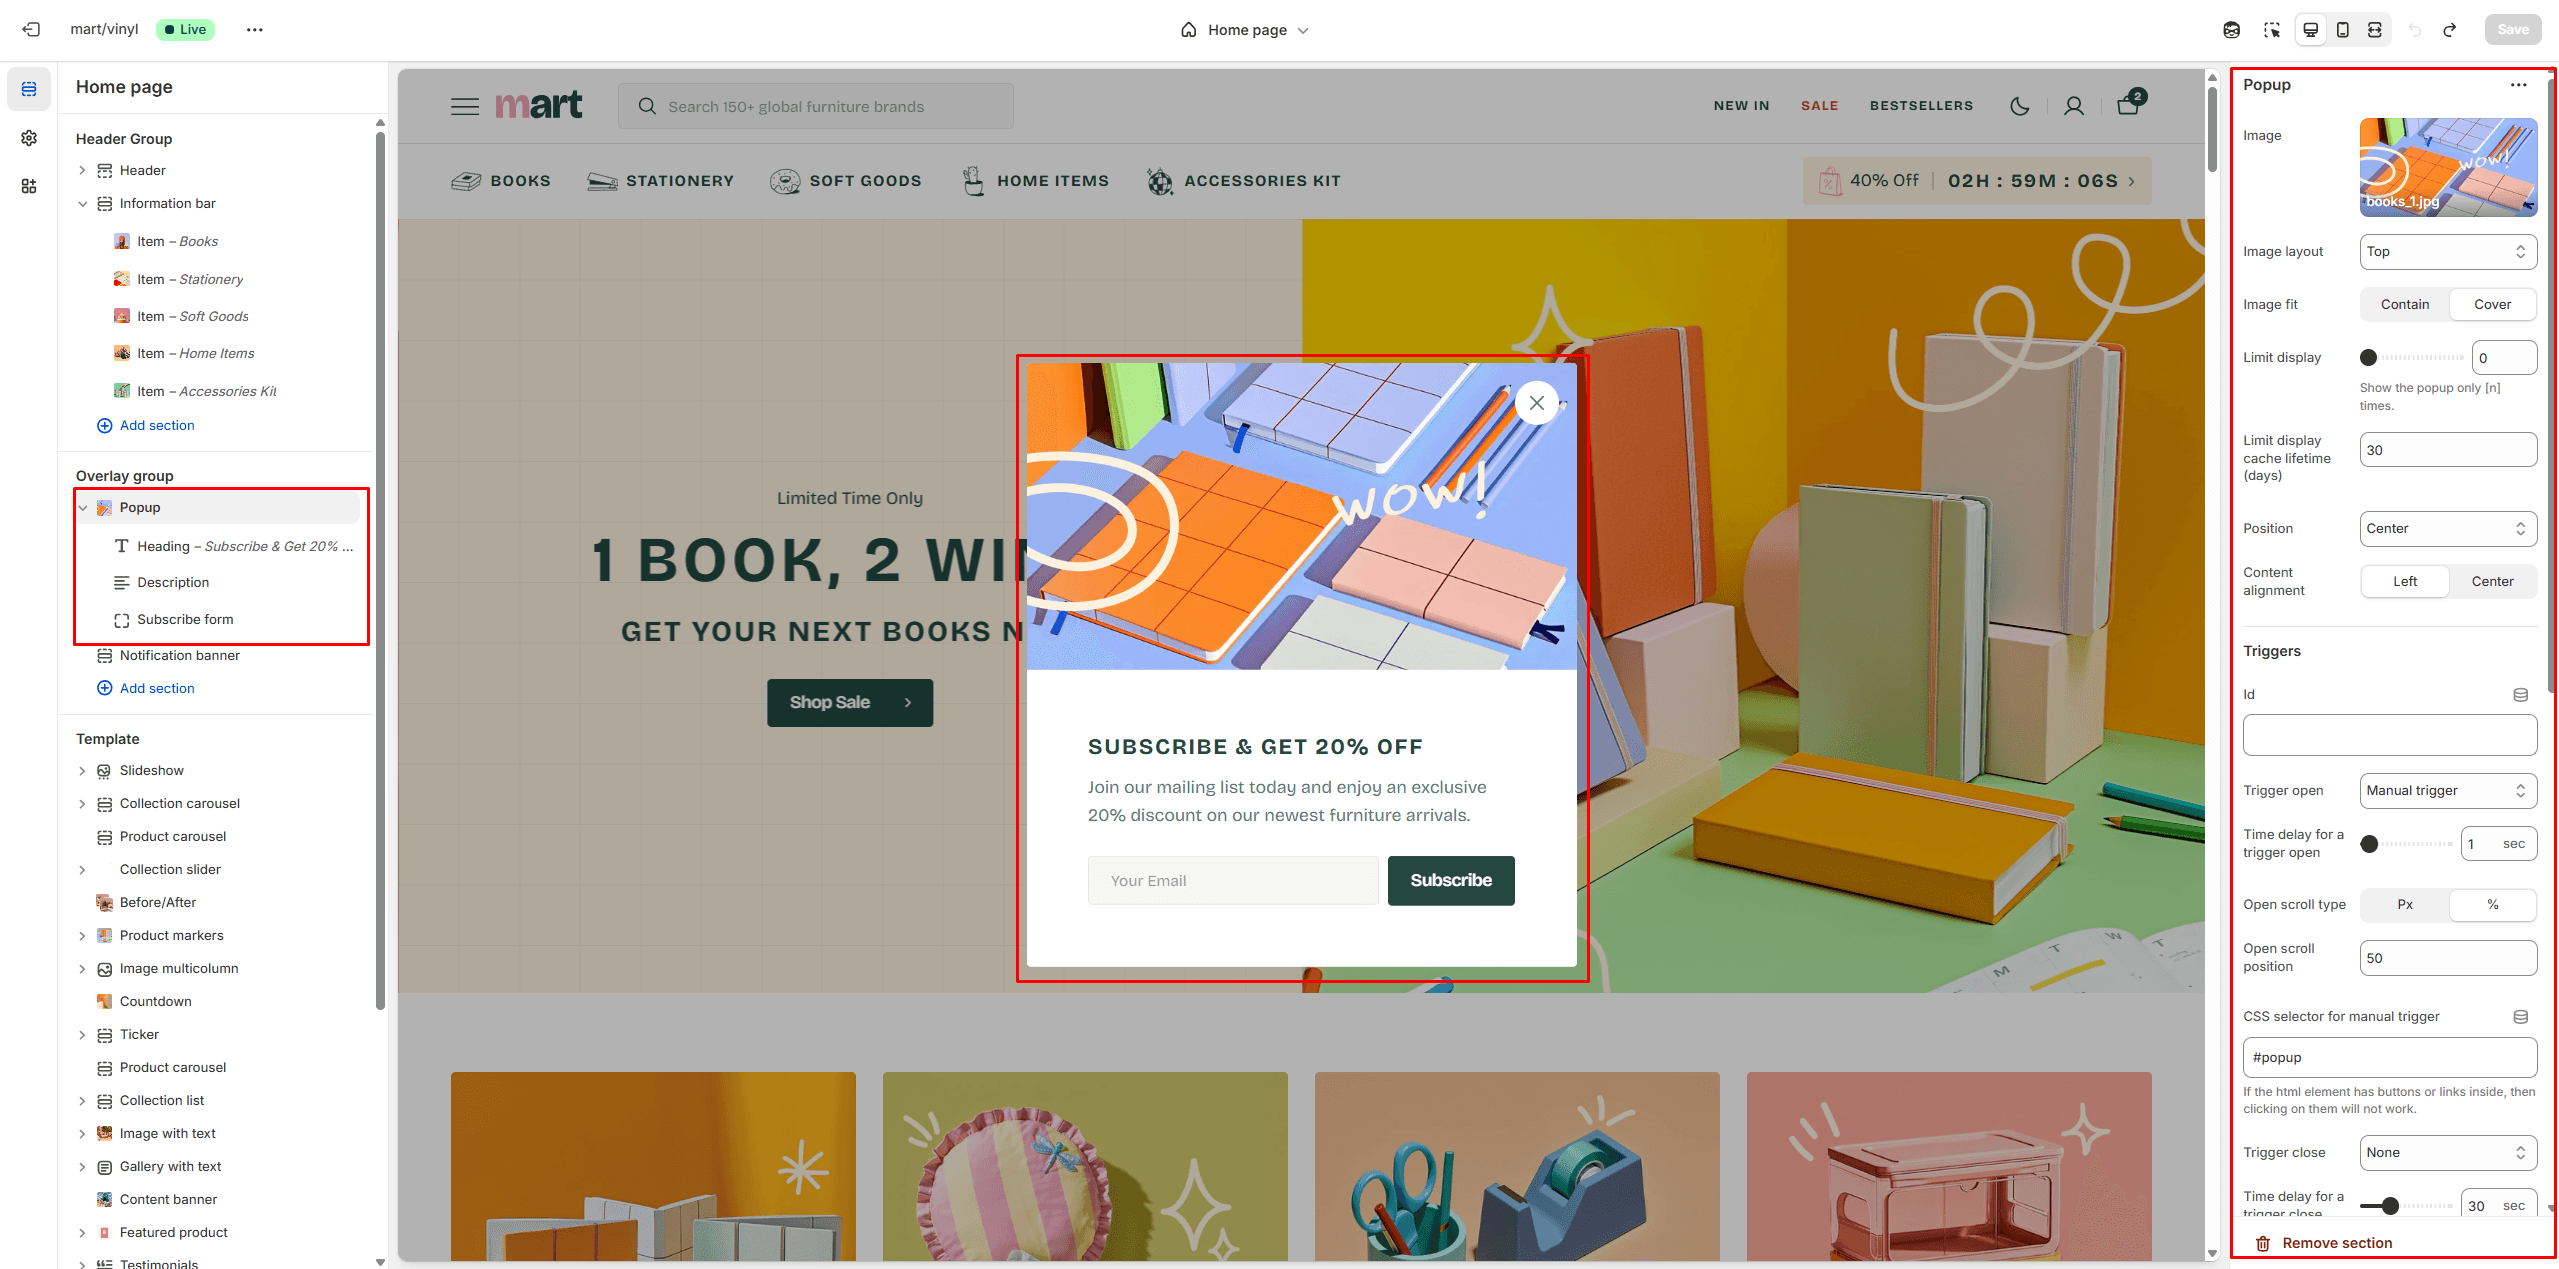2559x1269 pixels.
Task: Set Open scroll type to Px
Action: click(x=2404, y=905)
